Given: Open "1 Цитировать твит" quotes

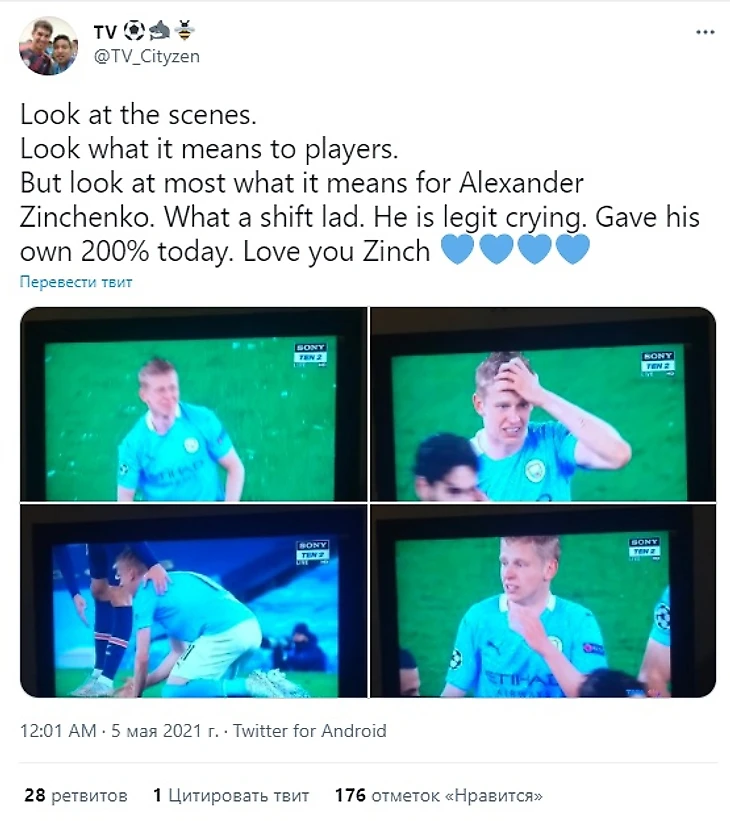Looking at the screenshot, I should point(231,796).
